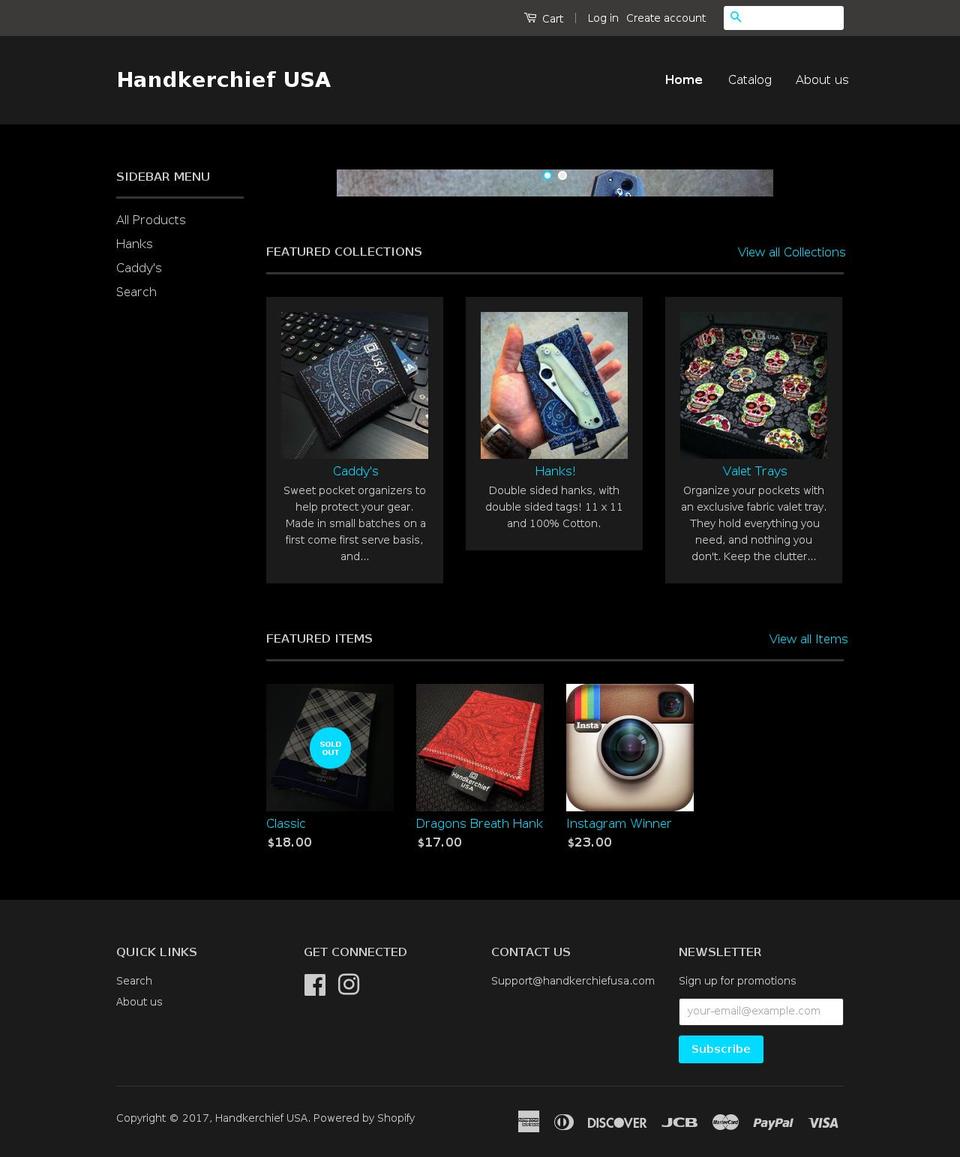This screenshot has height=1157, width=960.
Task: Open the Instagram profile icon
Action: 348,984
